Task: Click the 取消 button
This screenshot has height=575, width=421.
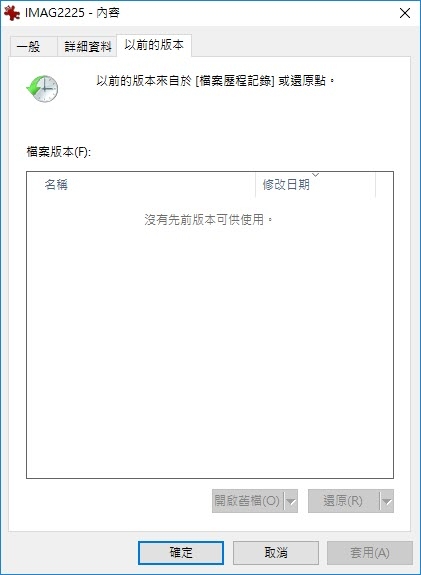Action: click(x=276, y=553)
